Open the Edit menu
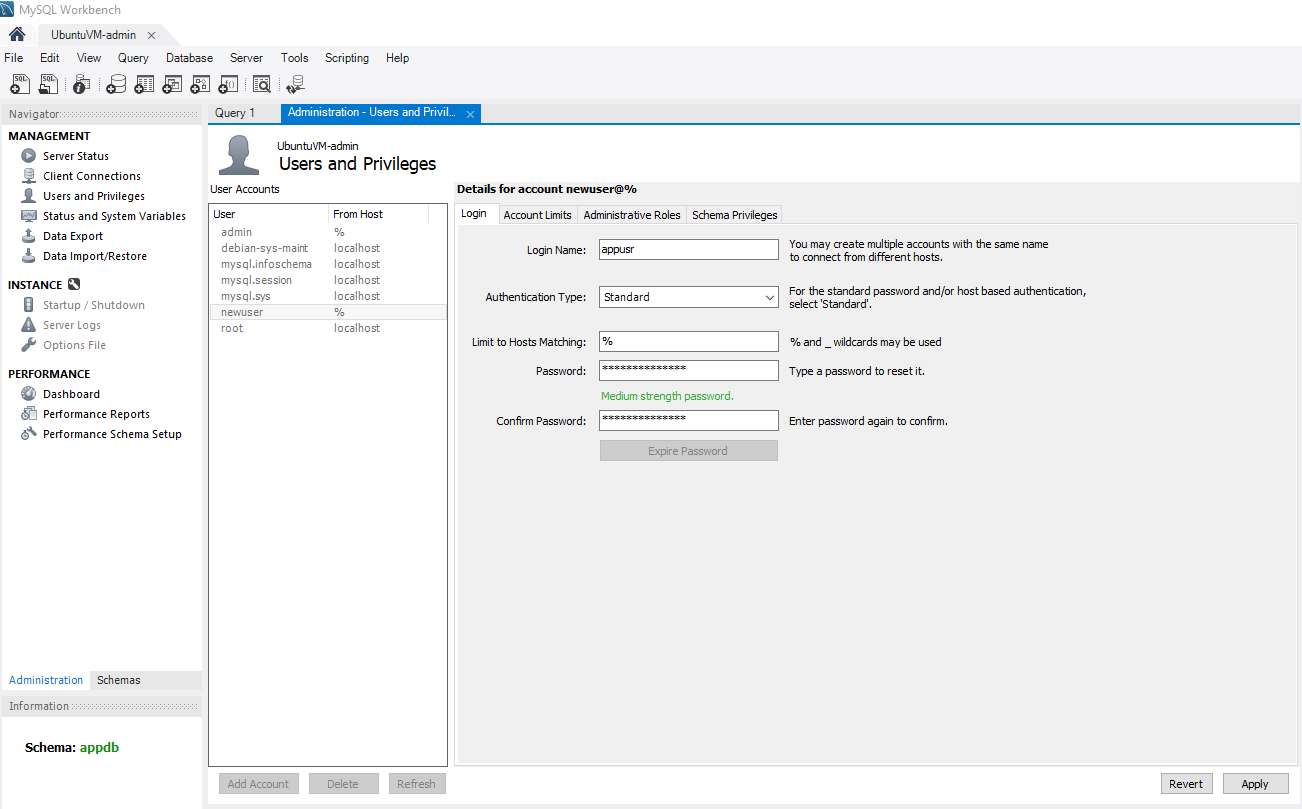Viewport: 1302px width, 809px height. [50, 58]
